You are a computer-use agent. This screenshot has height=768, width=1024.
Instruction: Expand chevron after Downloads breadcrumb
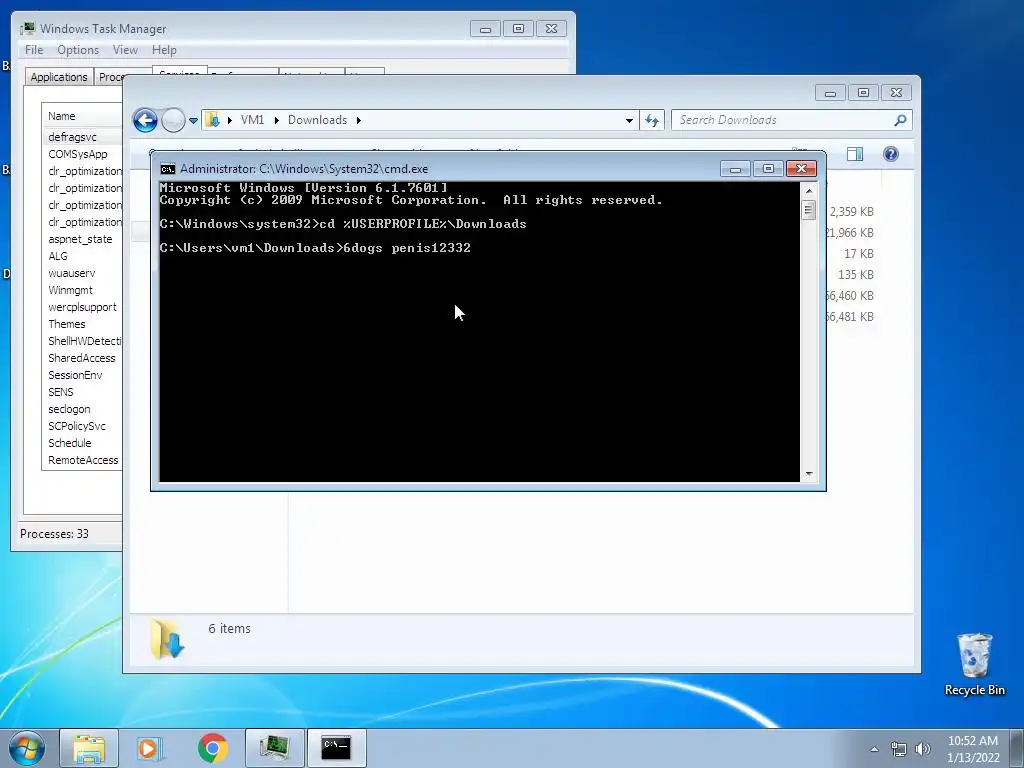[x=359, y=120]
